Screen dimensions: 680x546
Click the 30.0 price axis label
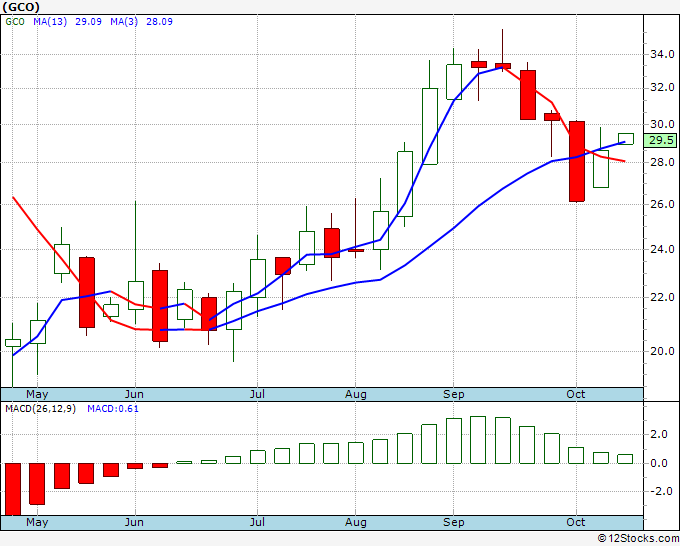[662, 124]
